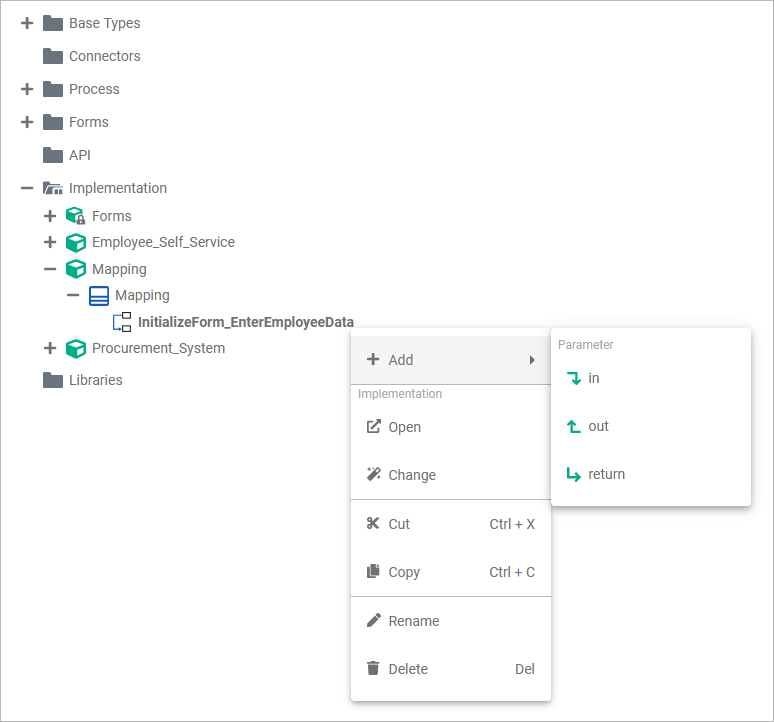Click the 'return' parameter arrow icon
Viewport: 774px width, 722px height.
(573, 474)
